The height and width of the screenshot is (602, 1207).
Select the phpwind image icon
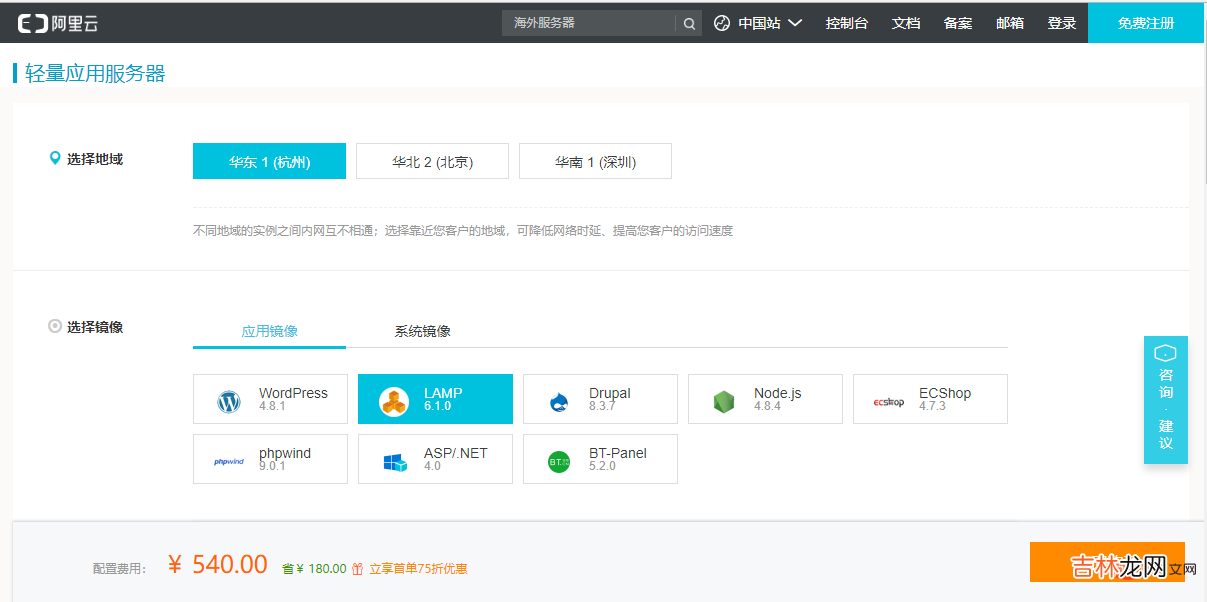pos(229,462)
